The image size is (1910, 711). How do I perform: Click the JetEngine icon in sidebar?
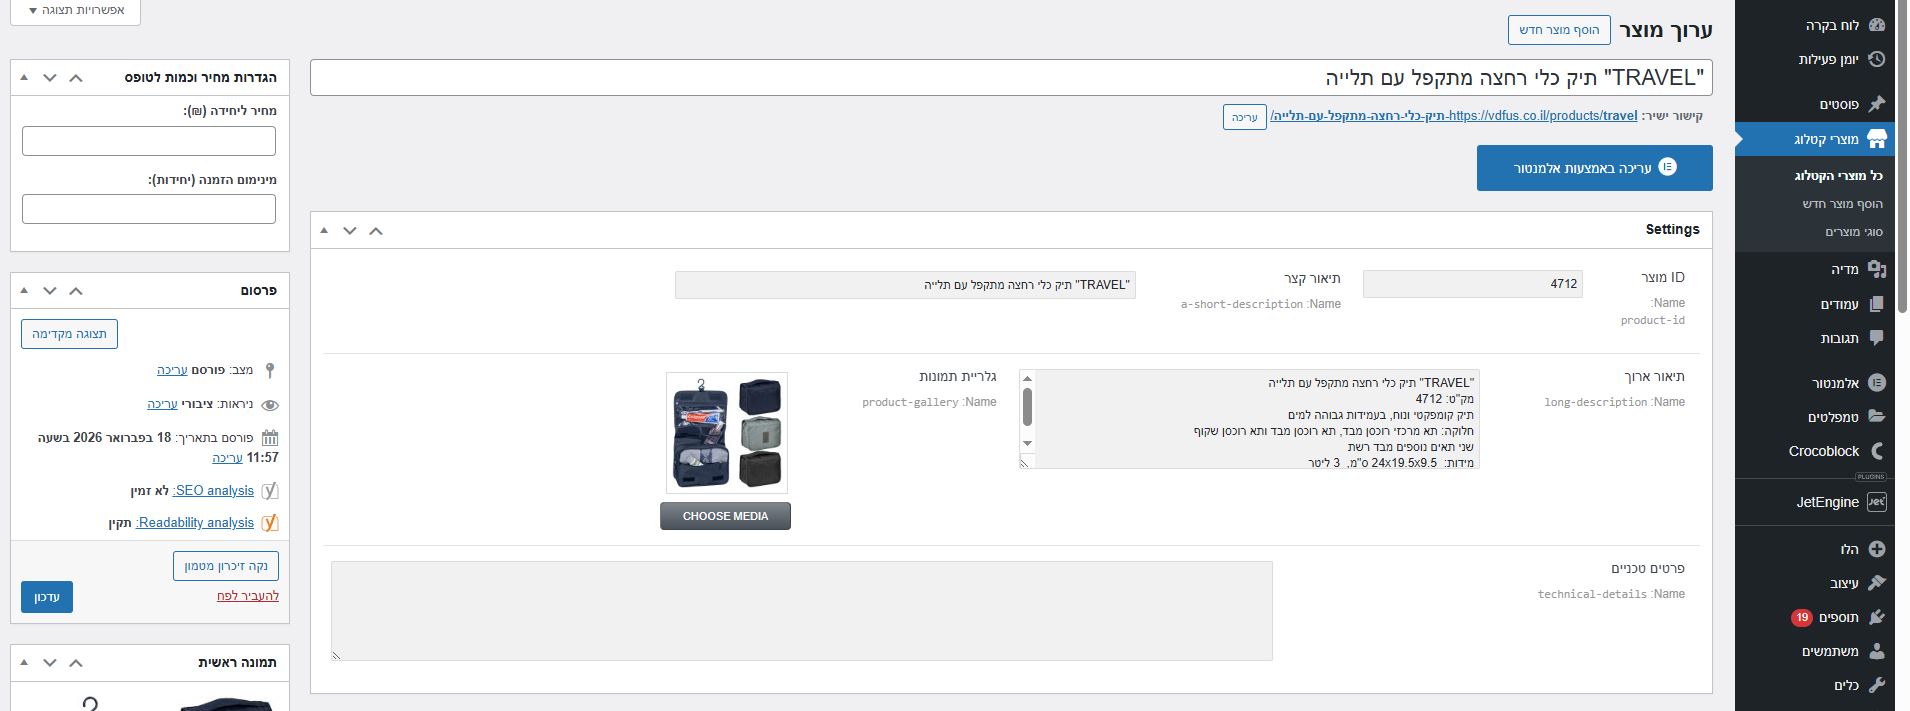point(1876,502)
